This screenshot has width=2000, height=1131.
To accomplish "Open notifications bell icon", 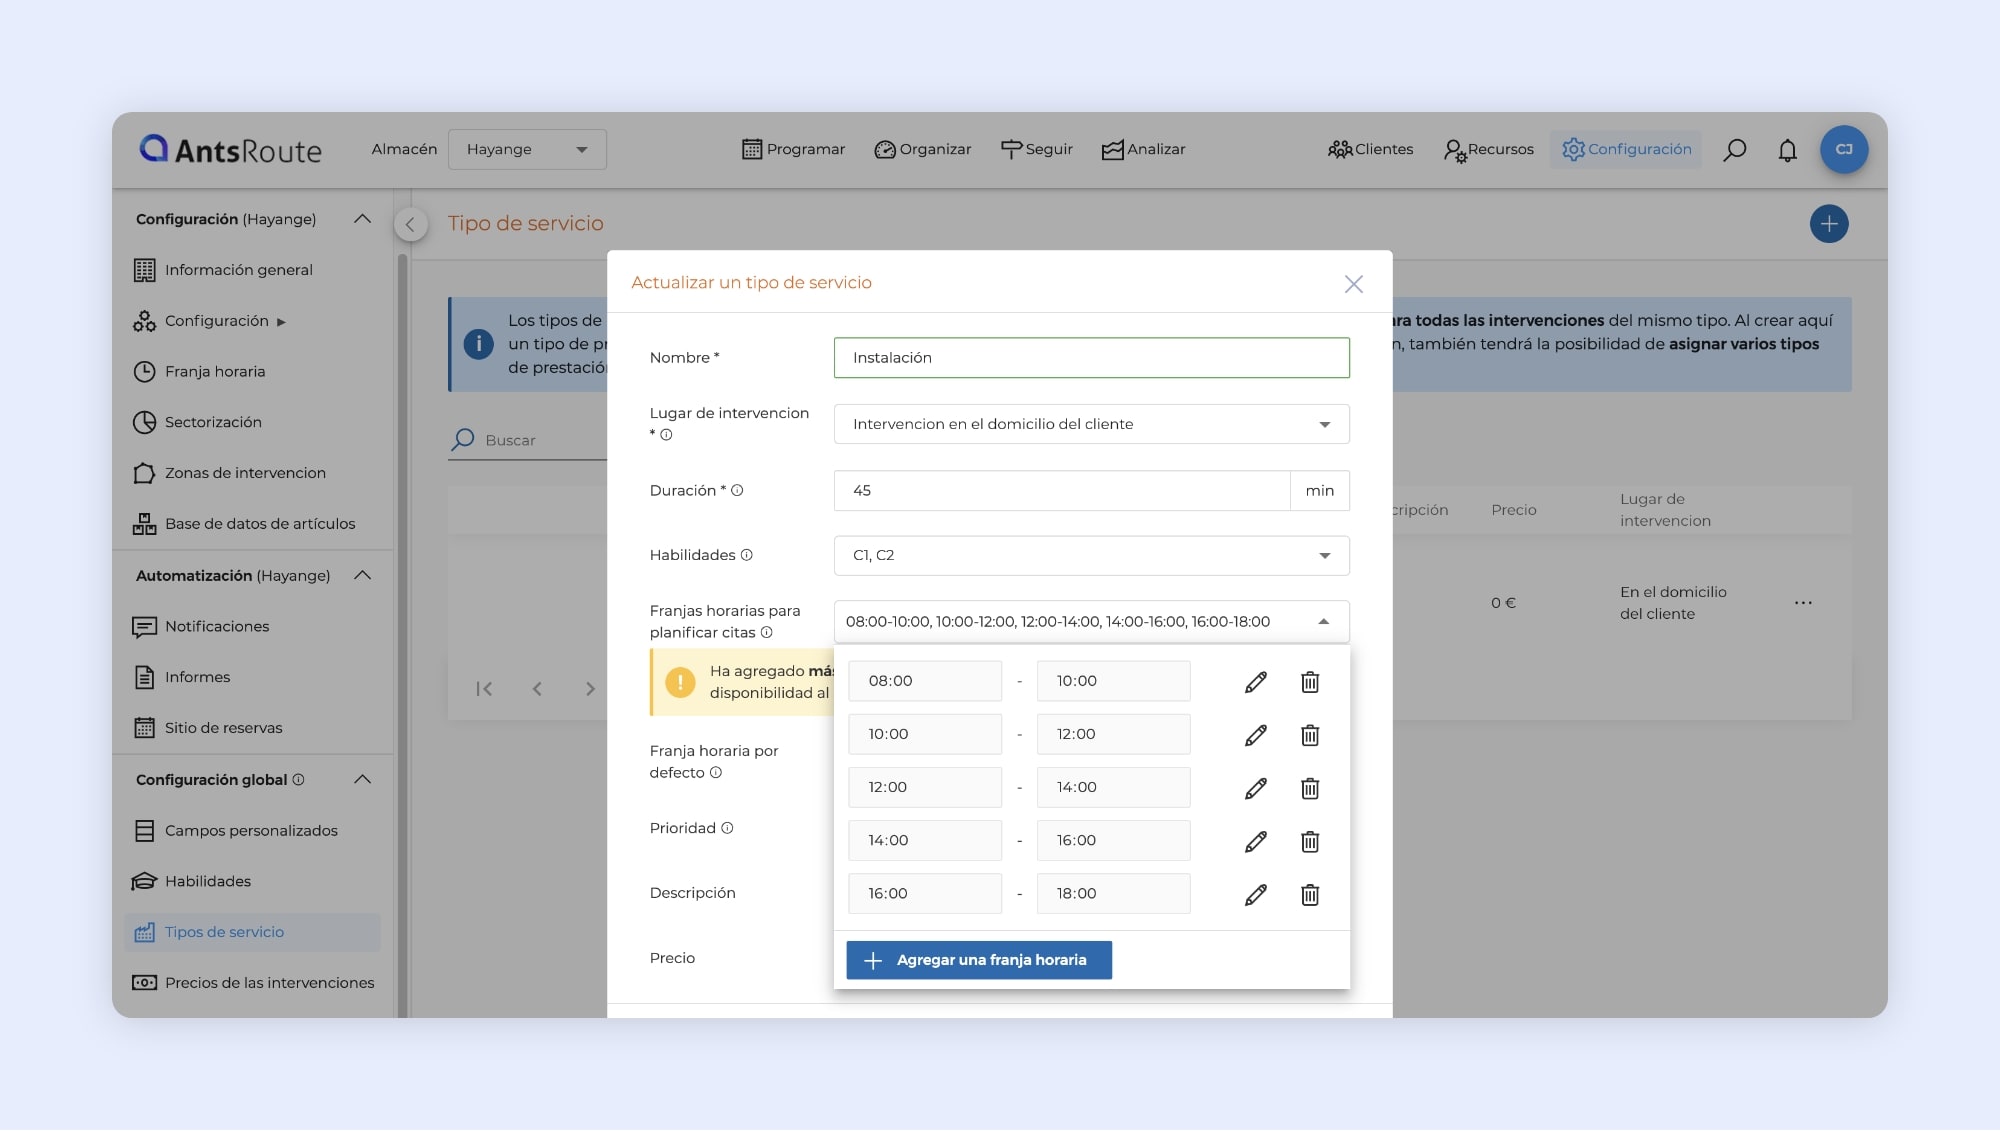I will [1787, 150].
